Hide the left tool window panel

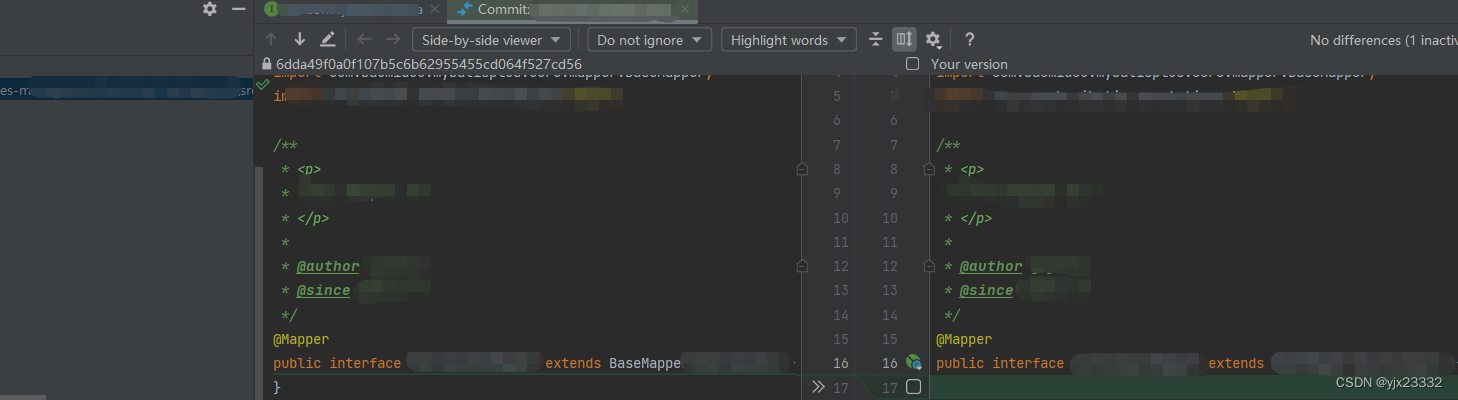pos(238,9)
